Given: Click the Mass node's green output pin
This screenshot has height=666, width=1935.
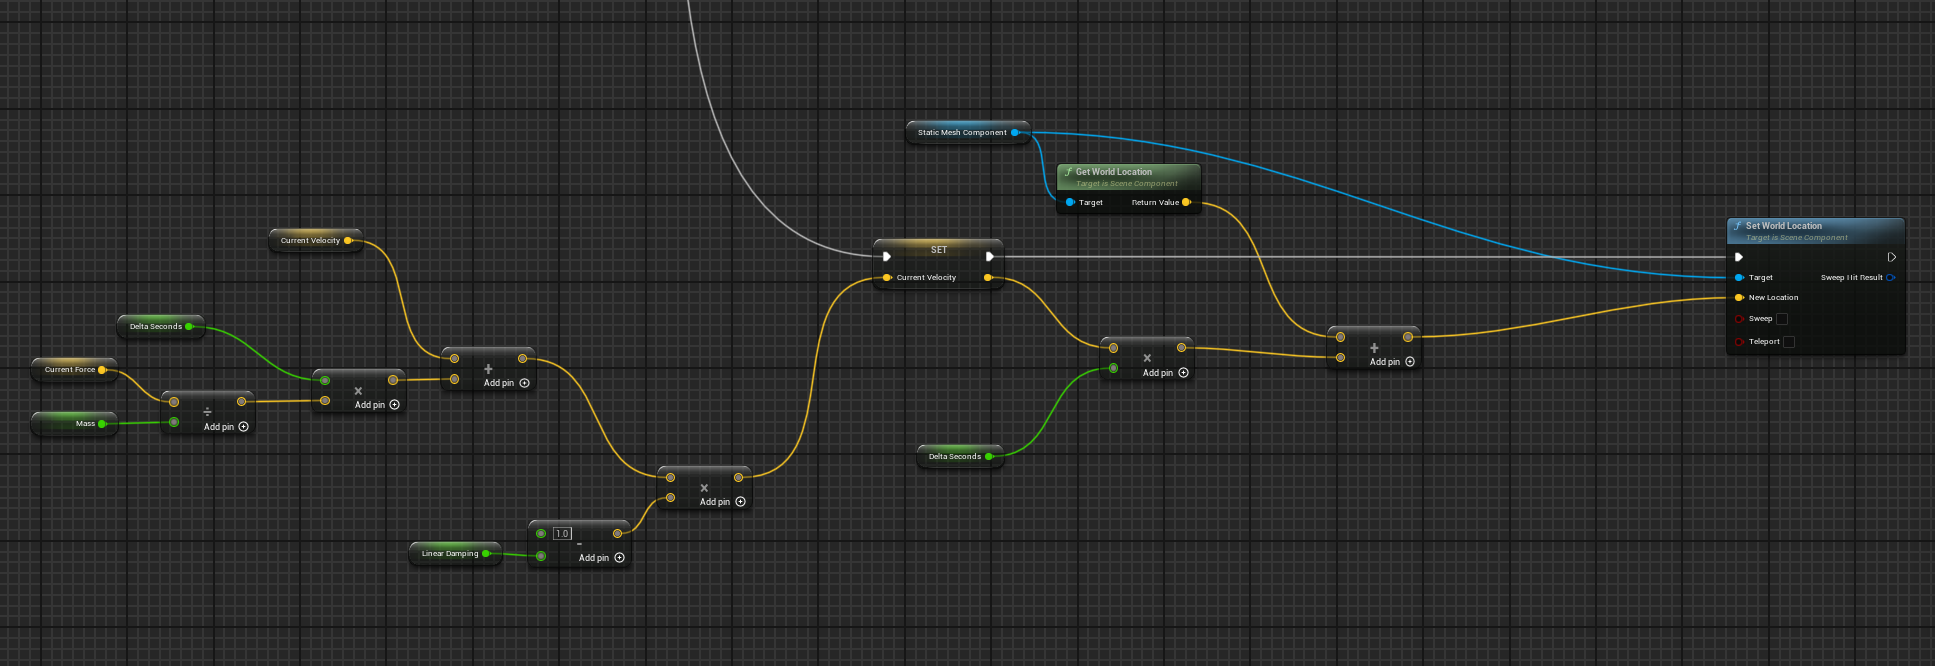Looking at the screenshot, I should coord(102,424).
